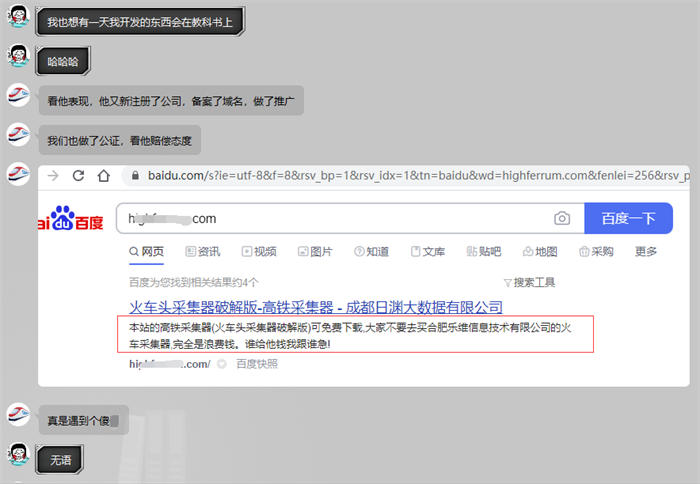The height and width of the screenshot is (484, 700).
Task: Click into the Baidu search input field
Action: (350, 218)
